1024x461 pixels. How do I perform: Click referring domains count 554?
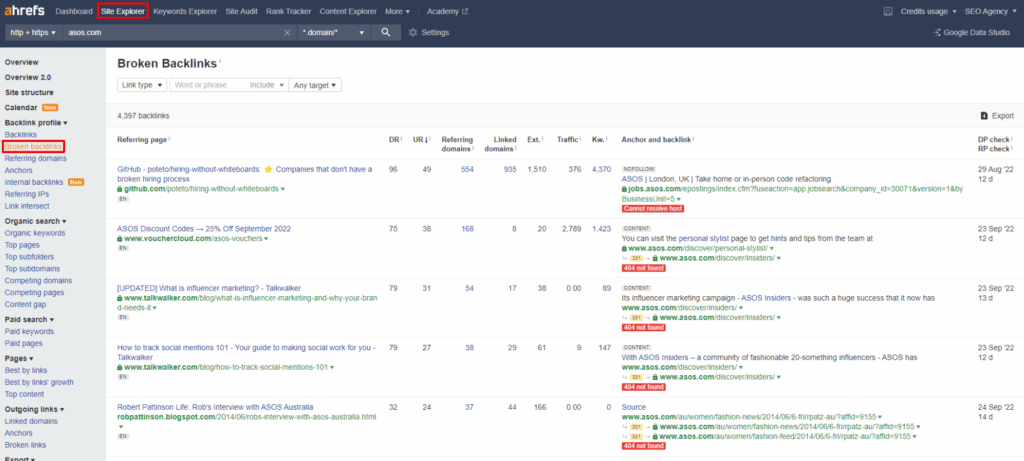click(467, 169)
